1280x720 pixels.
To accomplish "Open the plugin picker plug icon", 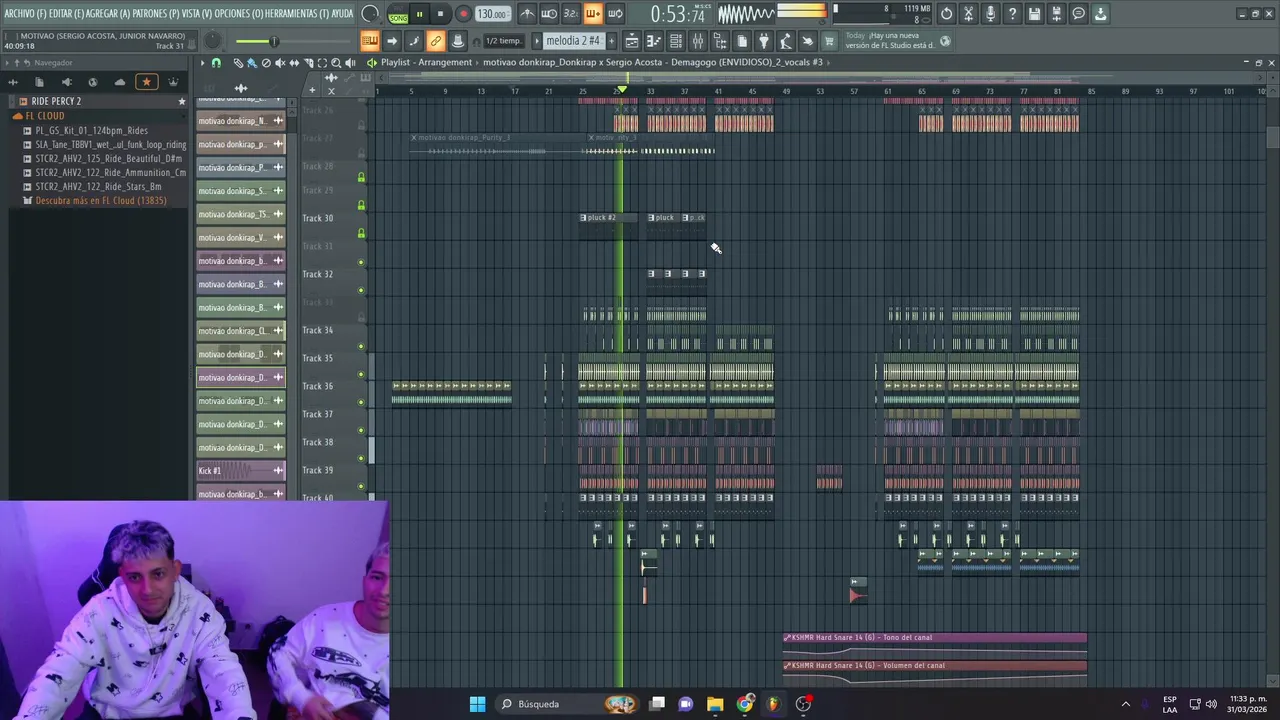I will tap(764, 41).
